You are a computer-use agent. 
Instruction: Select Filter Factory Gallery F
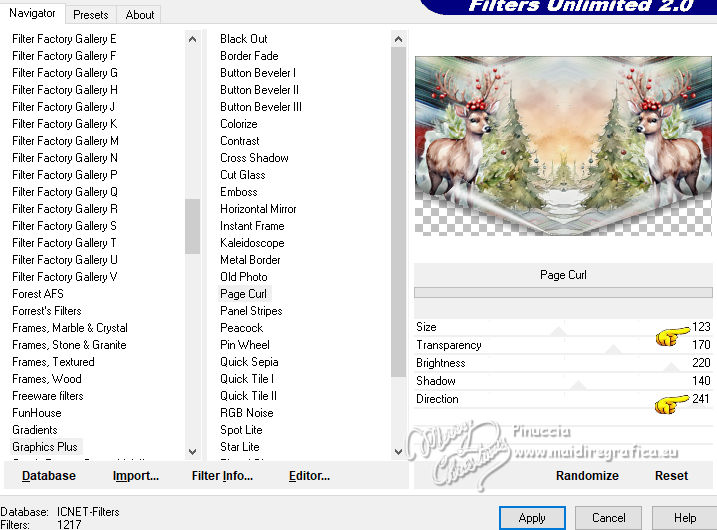coord(64,56)
